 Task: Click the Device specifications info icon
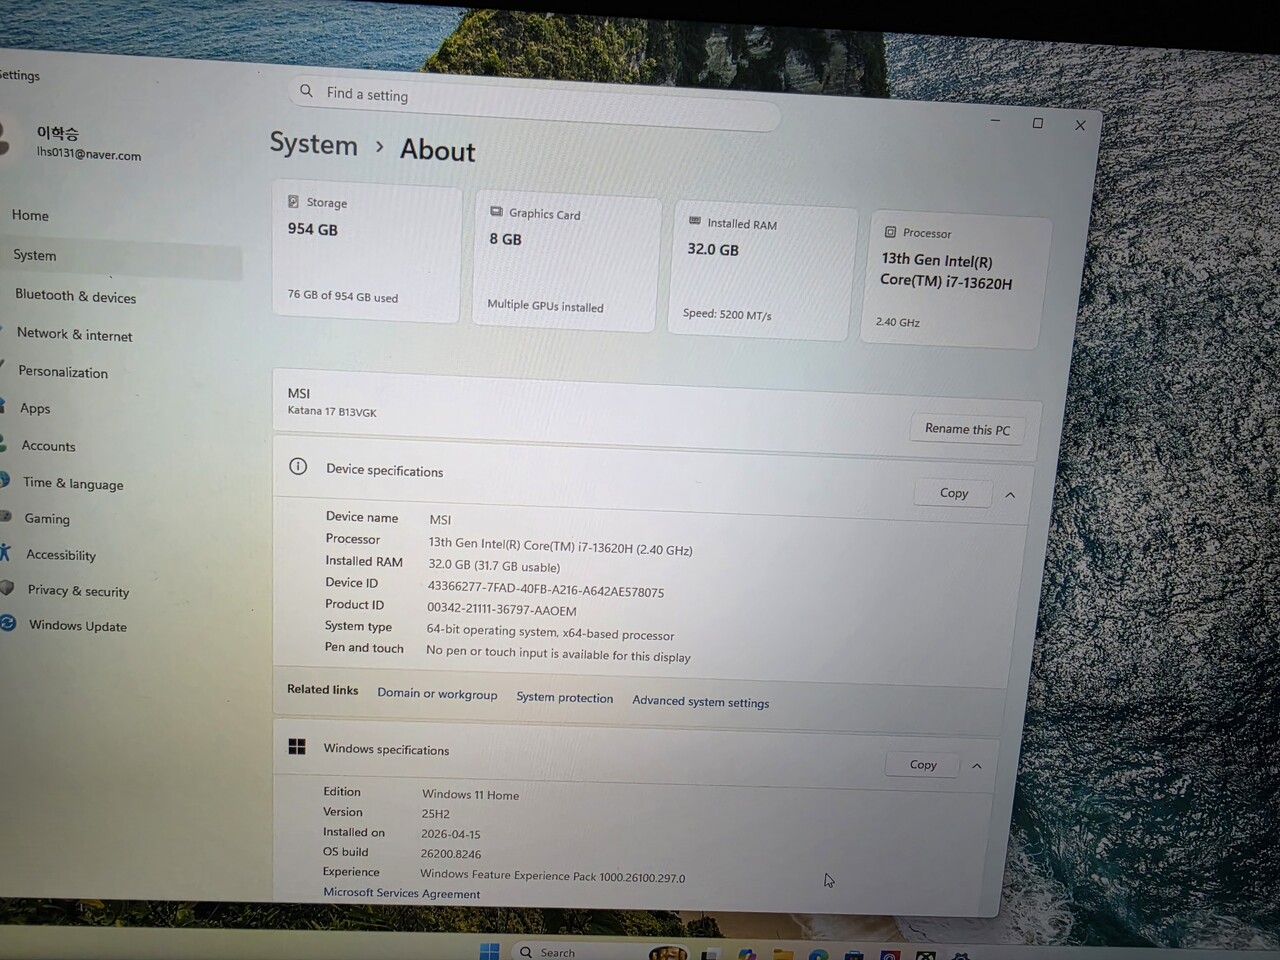coord(298,467)
